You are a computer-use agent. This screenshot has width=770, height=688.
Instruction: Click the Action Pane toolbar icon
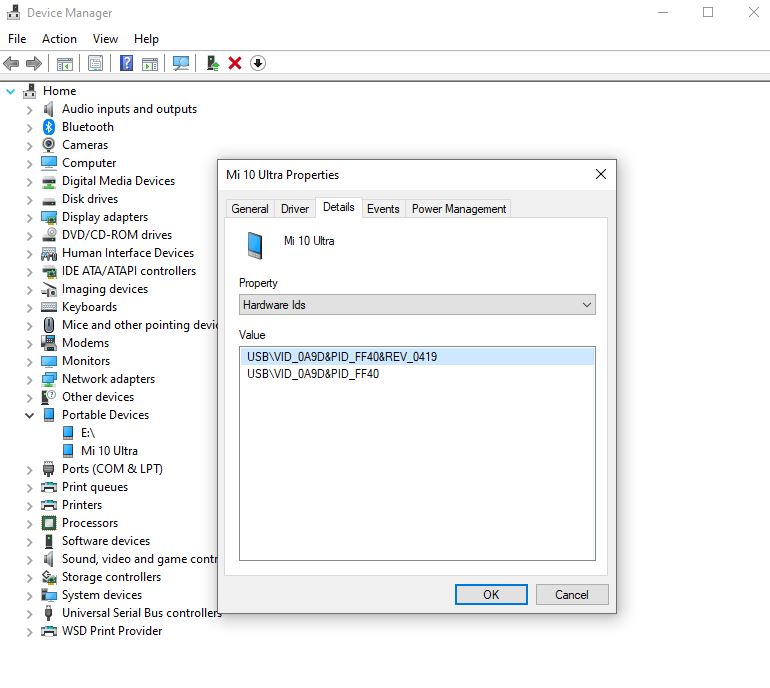150,63
